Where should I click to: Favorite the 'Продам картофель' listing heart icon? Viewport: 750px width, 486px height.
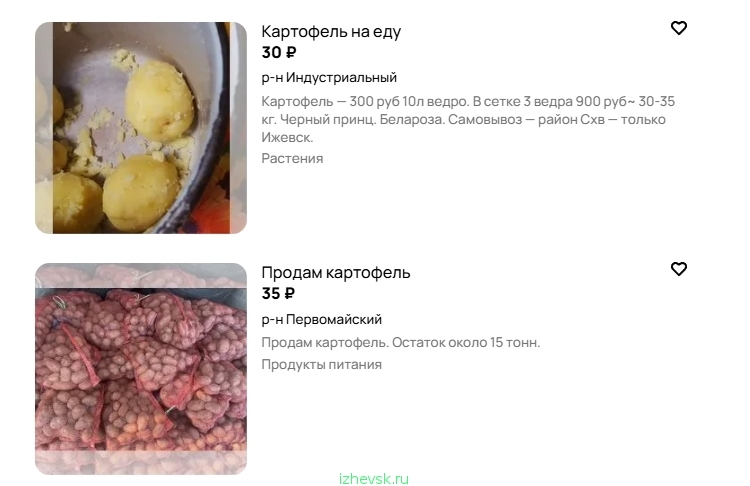[x=678, y=269]
